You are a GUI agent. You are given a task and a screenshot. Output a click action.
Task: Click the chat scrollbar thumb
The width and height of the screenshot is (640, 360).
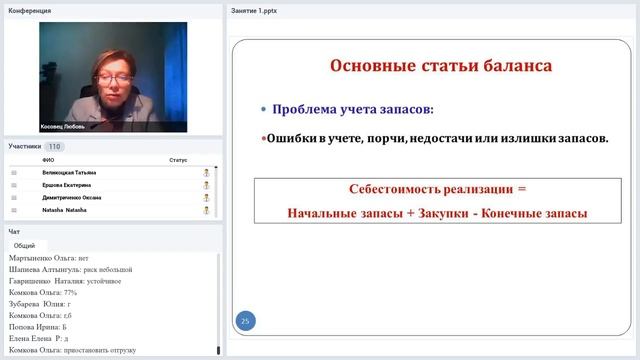[218, 350]
